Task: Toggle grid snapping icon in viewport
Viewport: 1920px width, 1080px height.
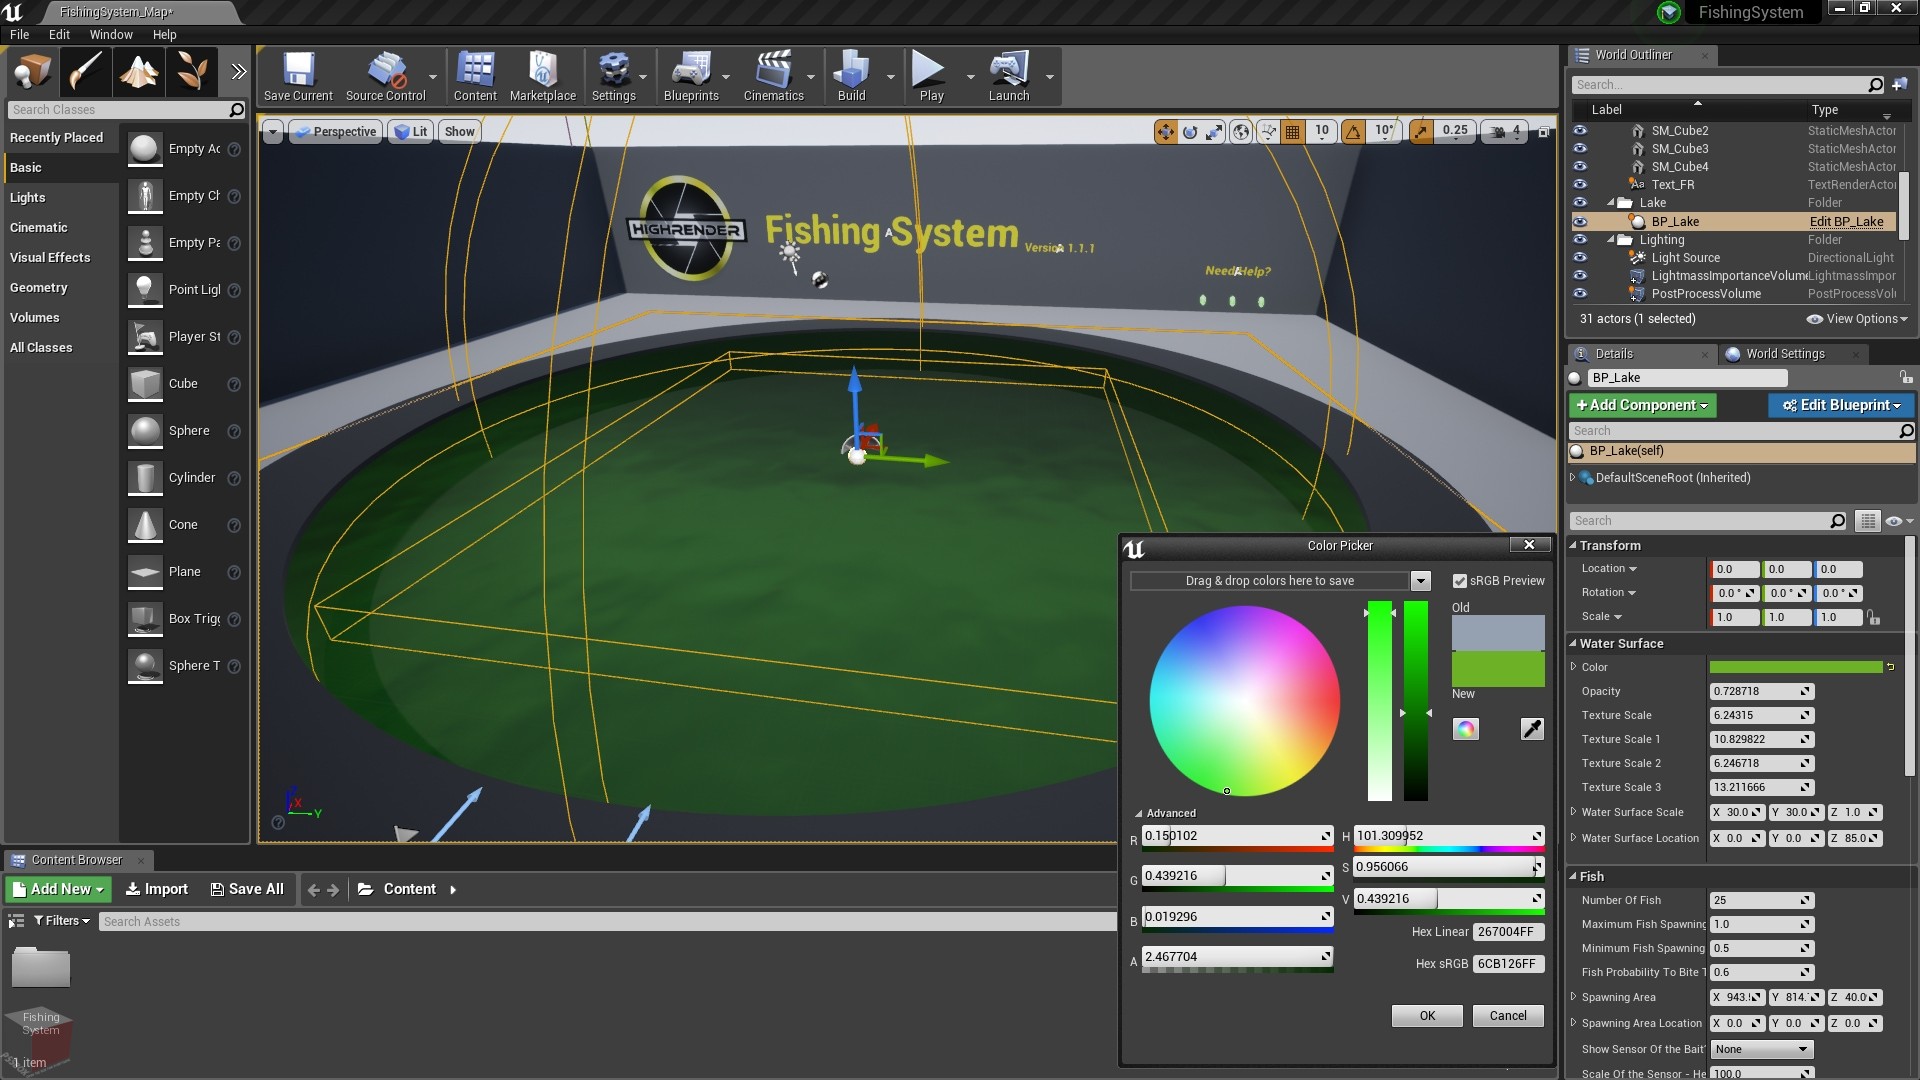Action: pos(1293,131)
